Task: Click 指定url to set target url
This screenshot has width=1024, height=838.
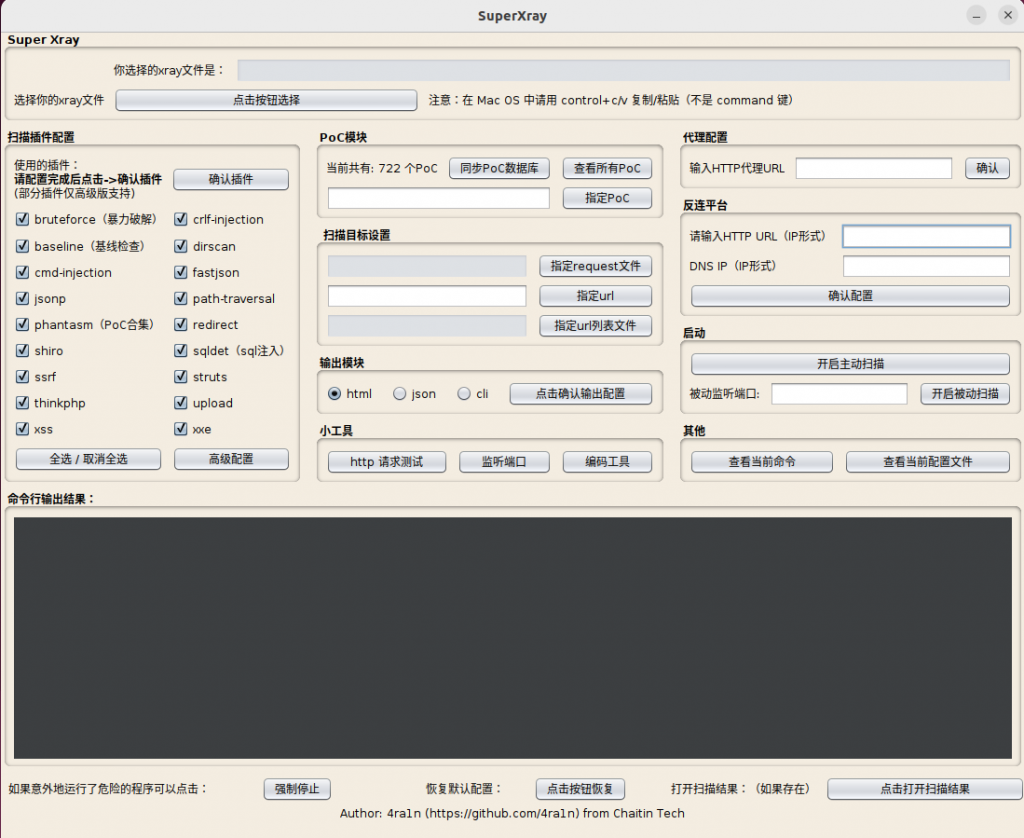Action: tap(596, 296)
